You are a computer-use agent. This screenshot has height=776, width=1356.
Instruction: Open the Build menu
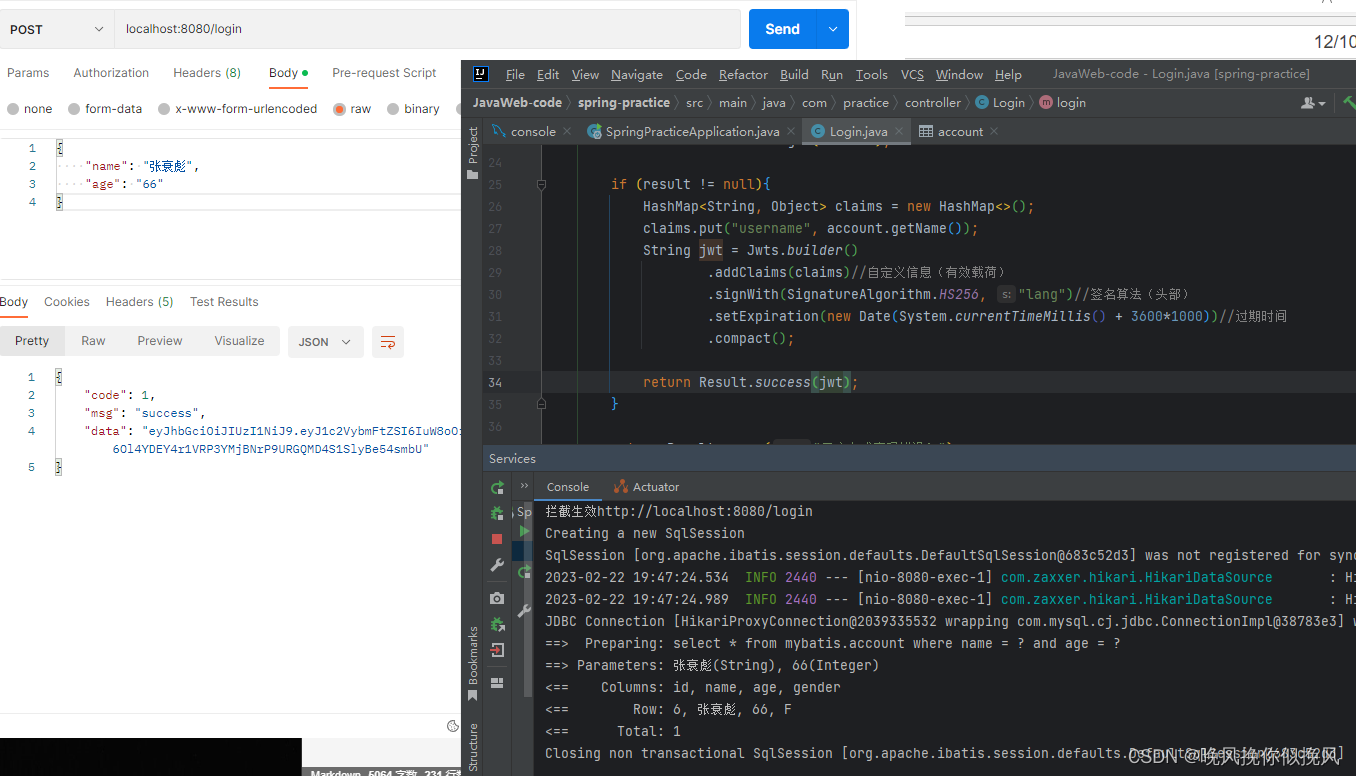point(794,74)
